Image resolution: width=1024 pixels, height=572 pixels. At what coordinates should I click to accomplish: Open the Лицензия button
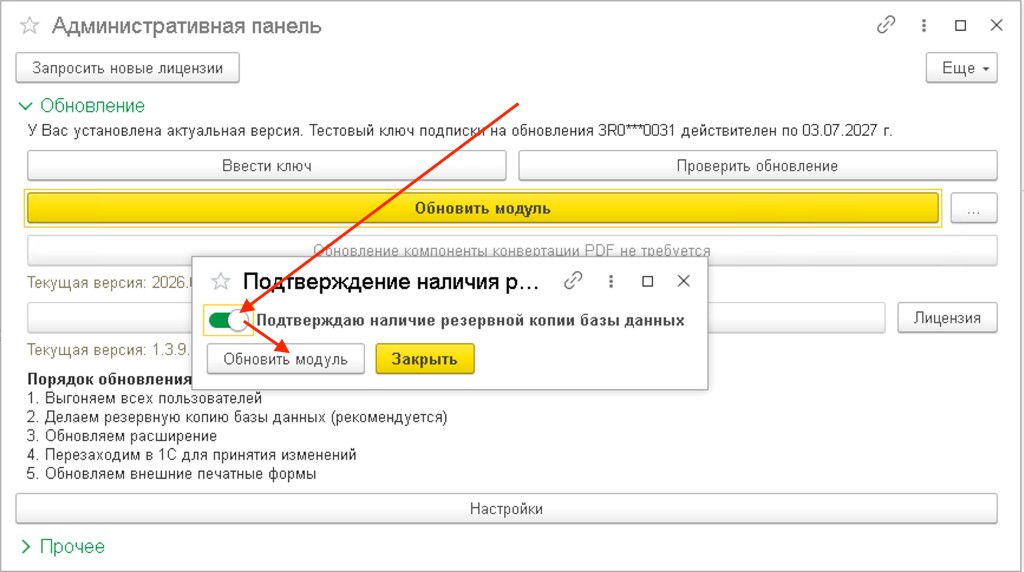(947, 318)
